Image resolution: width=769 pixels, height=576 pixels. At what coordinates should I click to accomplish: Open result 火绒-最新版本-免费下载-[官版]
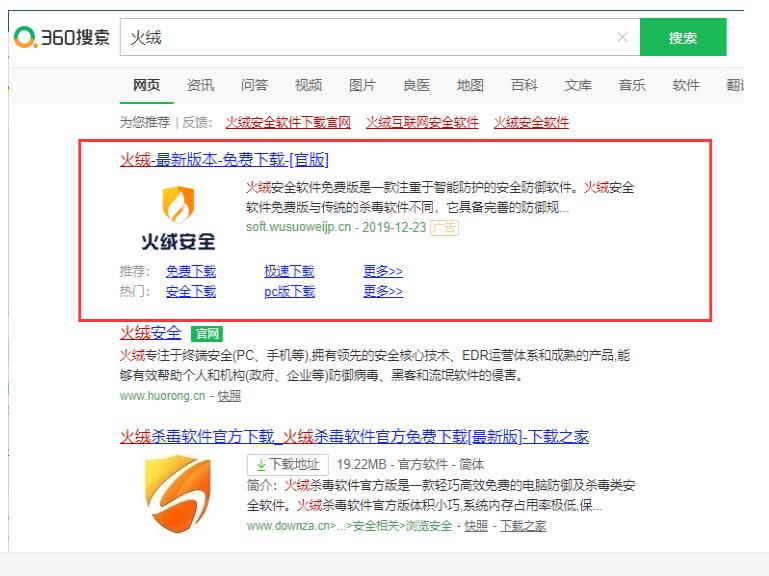point(224,159)
